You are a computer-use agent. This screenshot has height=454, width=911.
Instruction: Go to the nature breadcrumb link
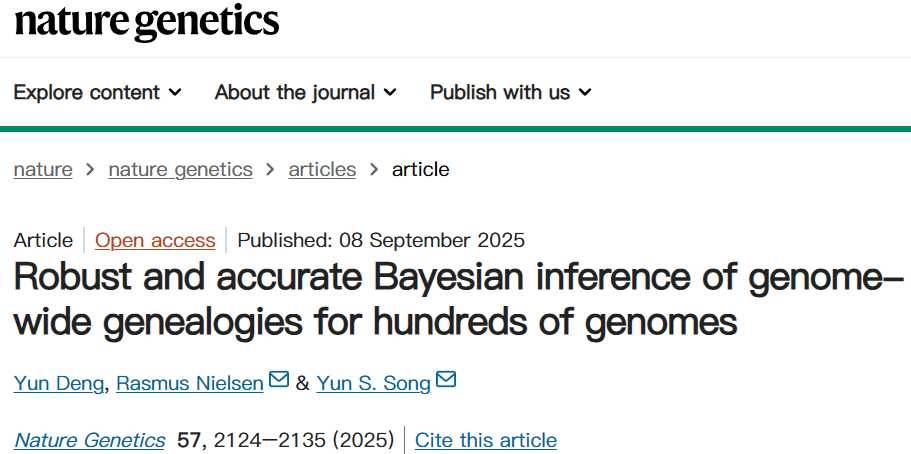point(43,170)
